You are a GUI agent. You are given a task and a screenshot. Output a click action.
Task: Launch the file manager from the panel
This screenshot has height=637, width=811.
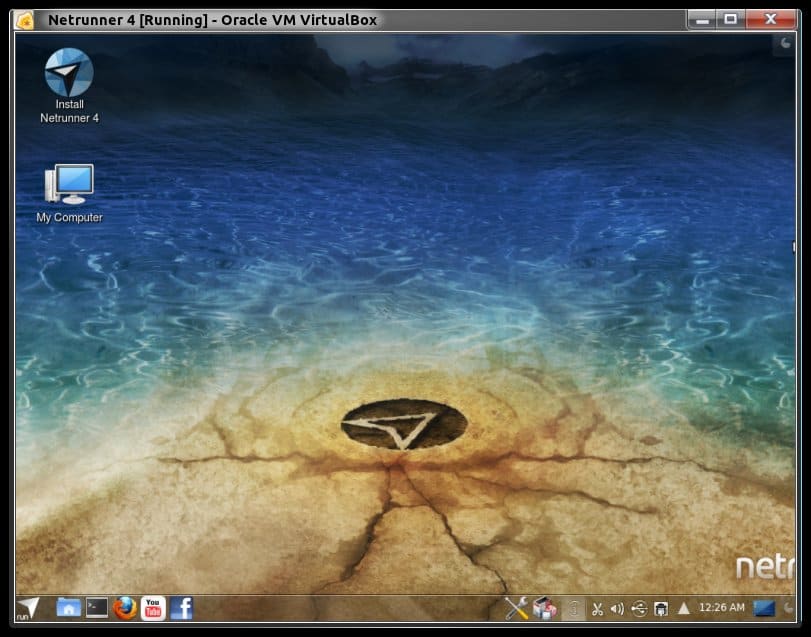pos(68,607)
